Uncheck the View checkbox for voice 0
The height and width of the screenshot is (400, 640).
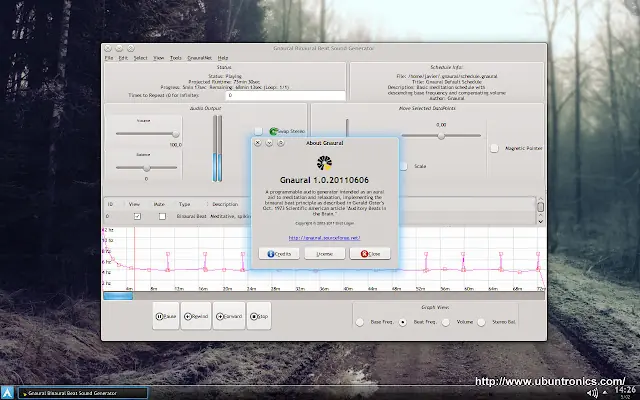coord(137,216)
